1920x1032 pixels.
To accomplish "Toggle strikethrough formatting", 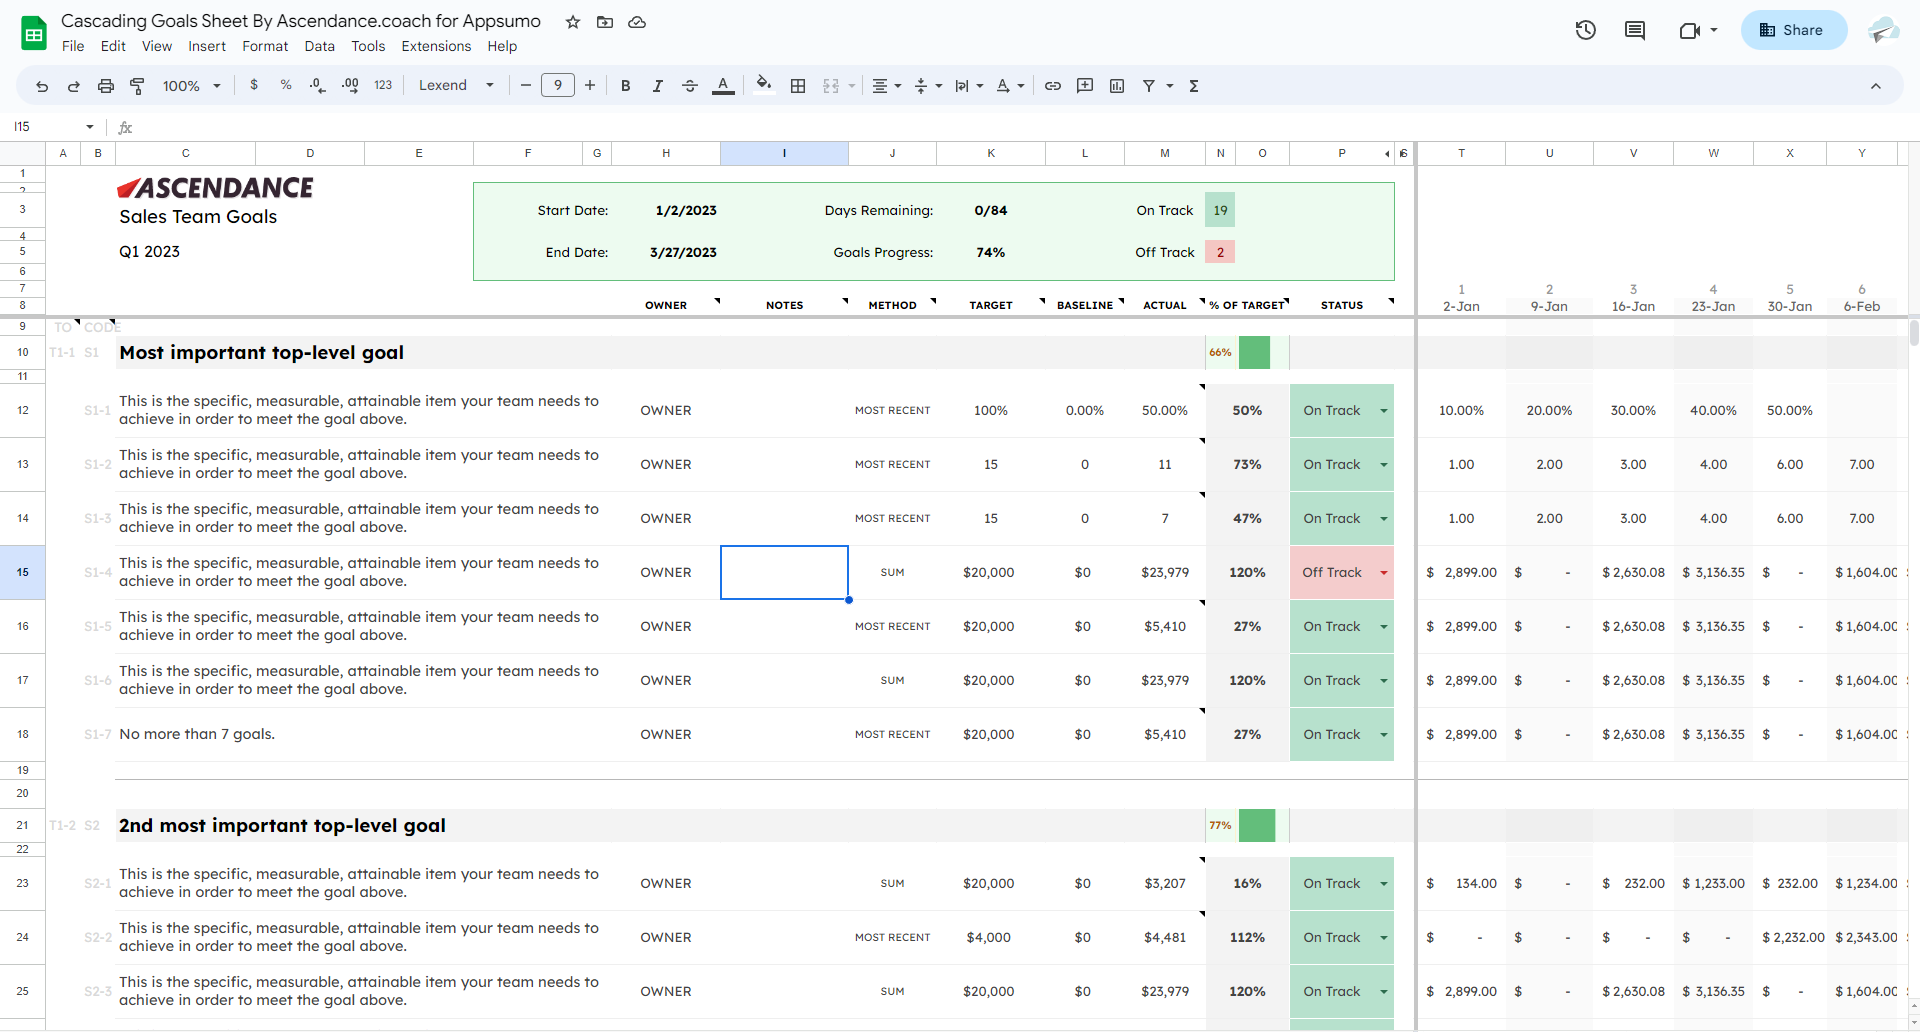I will coord(690,86).
